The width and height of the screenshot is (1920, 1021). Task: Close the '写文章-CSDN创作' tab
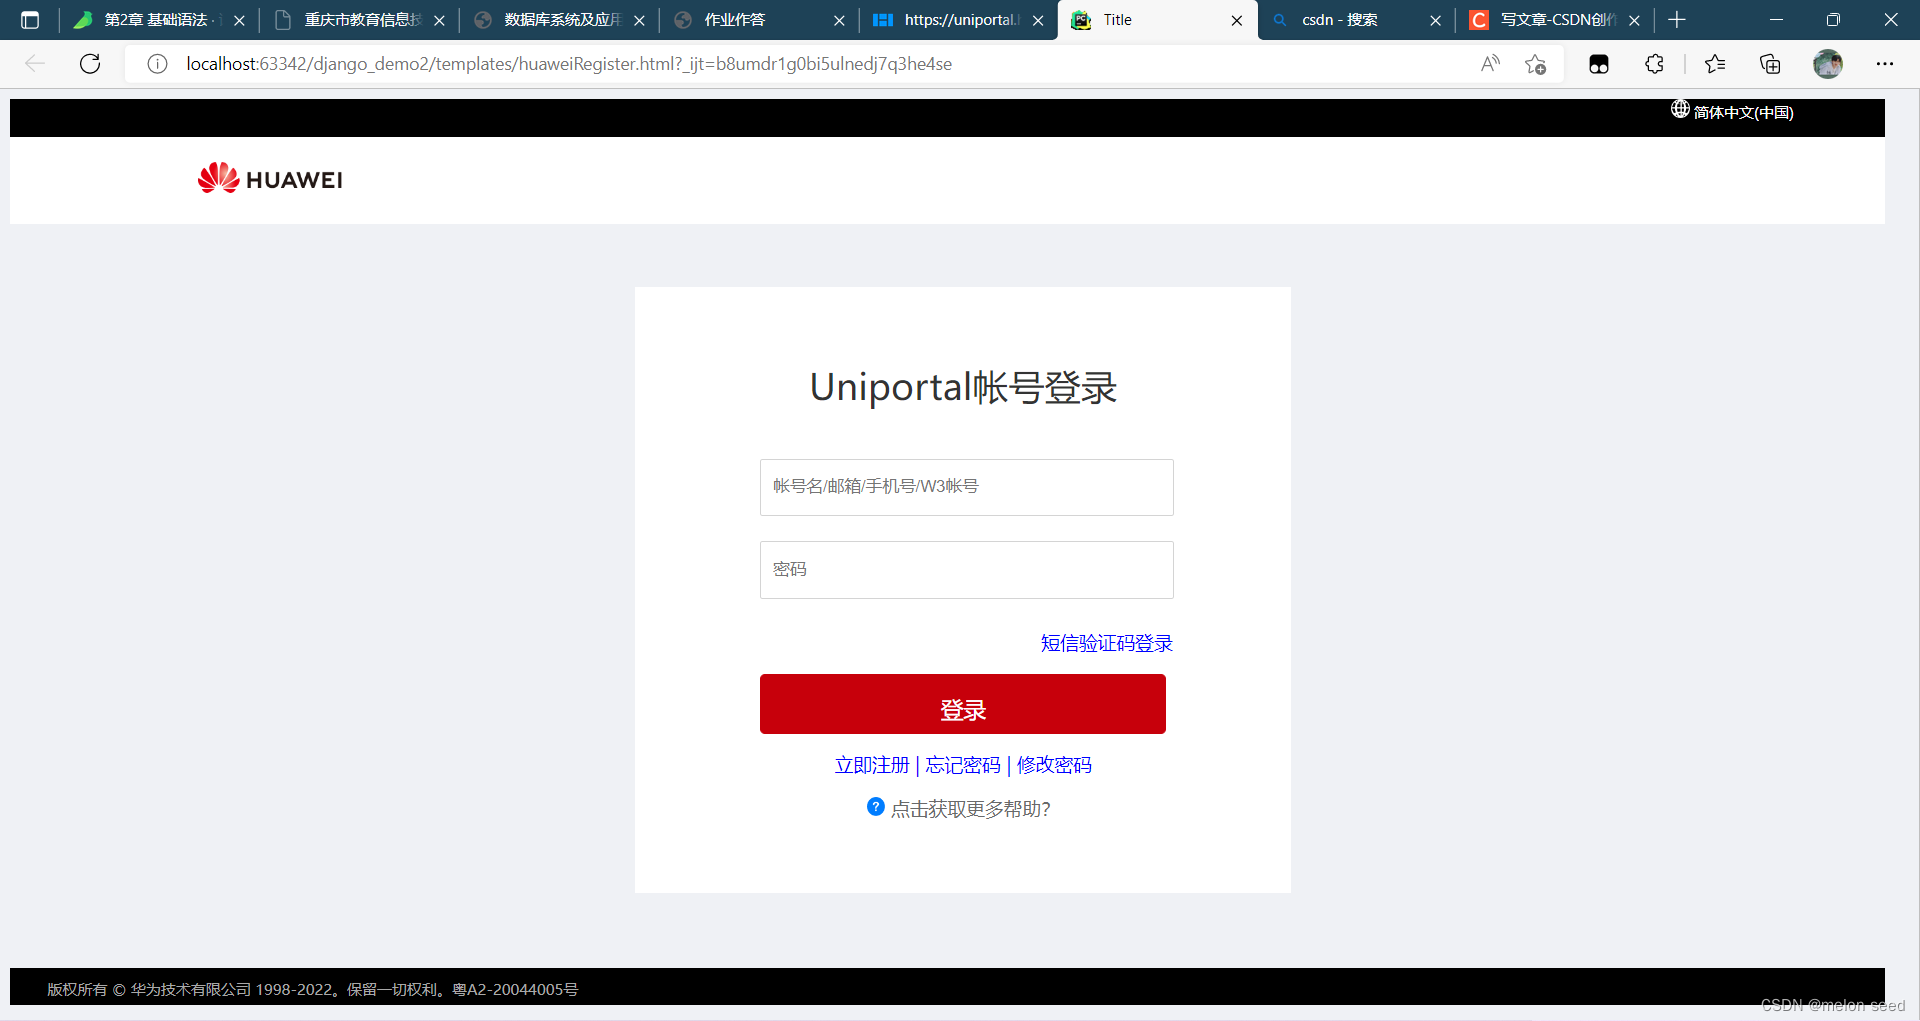pos(1634,20)
